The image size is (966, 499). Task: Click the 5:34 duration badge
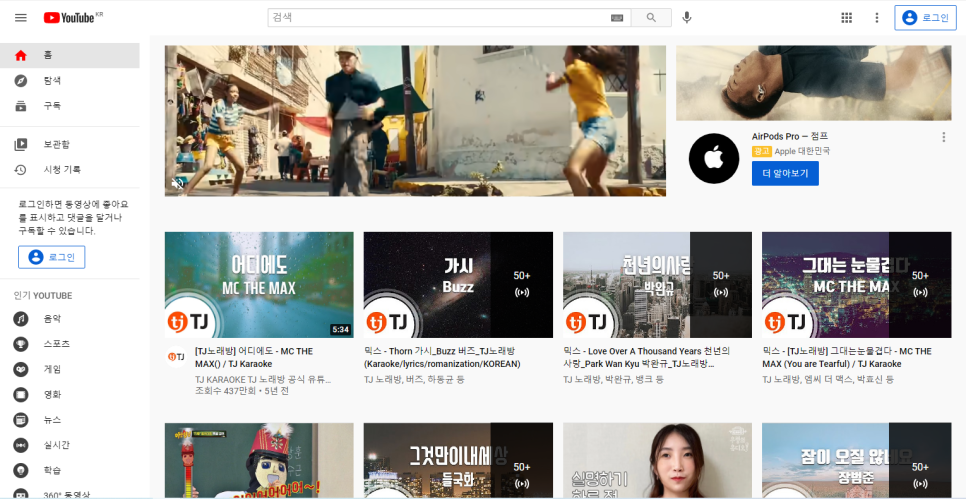[x=341, y=330]
